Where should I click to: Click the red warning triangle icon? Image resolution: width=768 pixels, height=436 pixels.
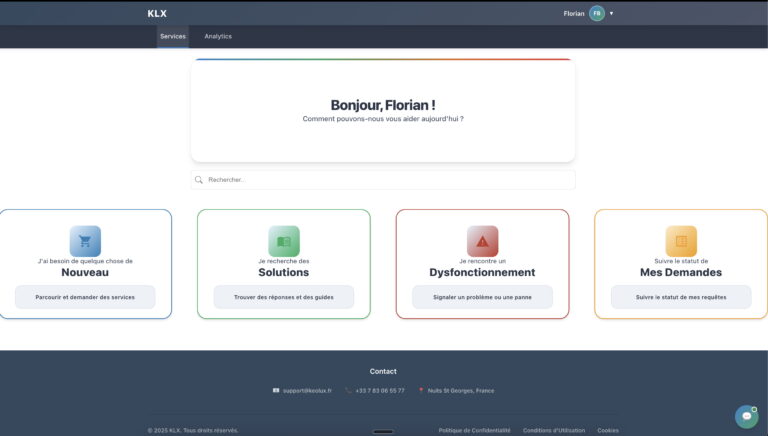point(482,241)
